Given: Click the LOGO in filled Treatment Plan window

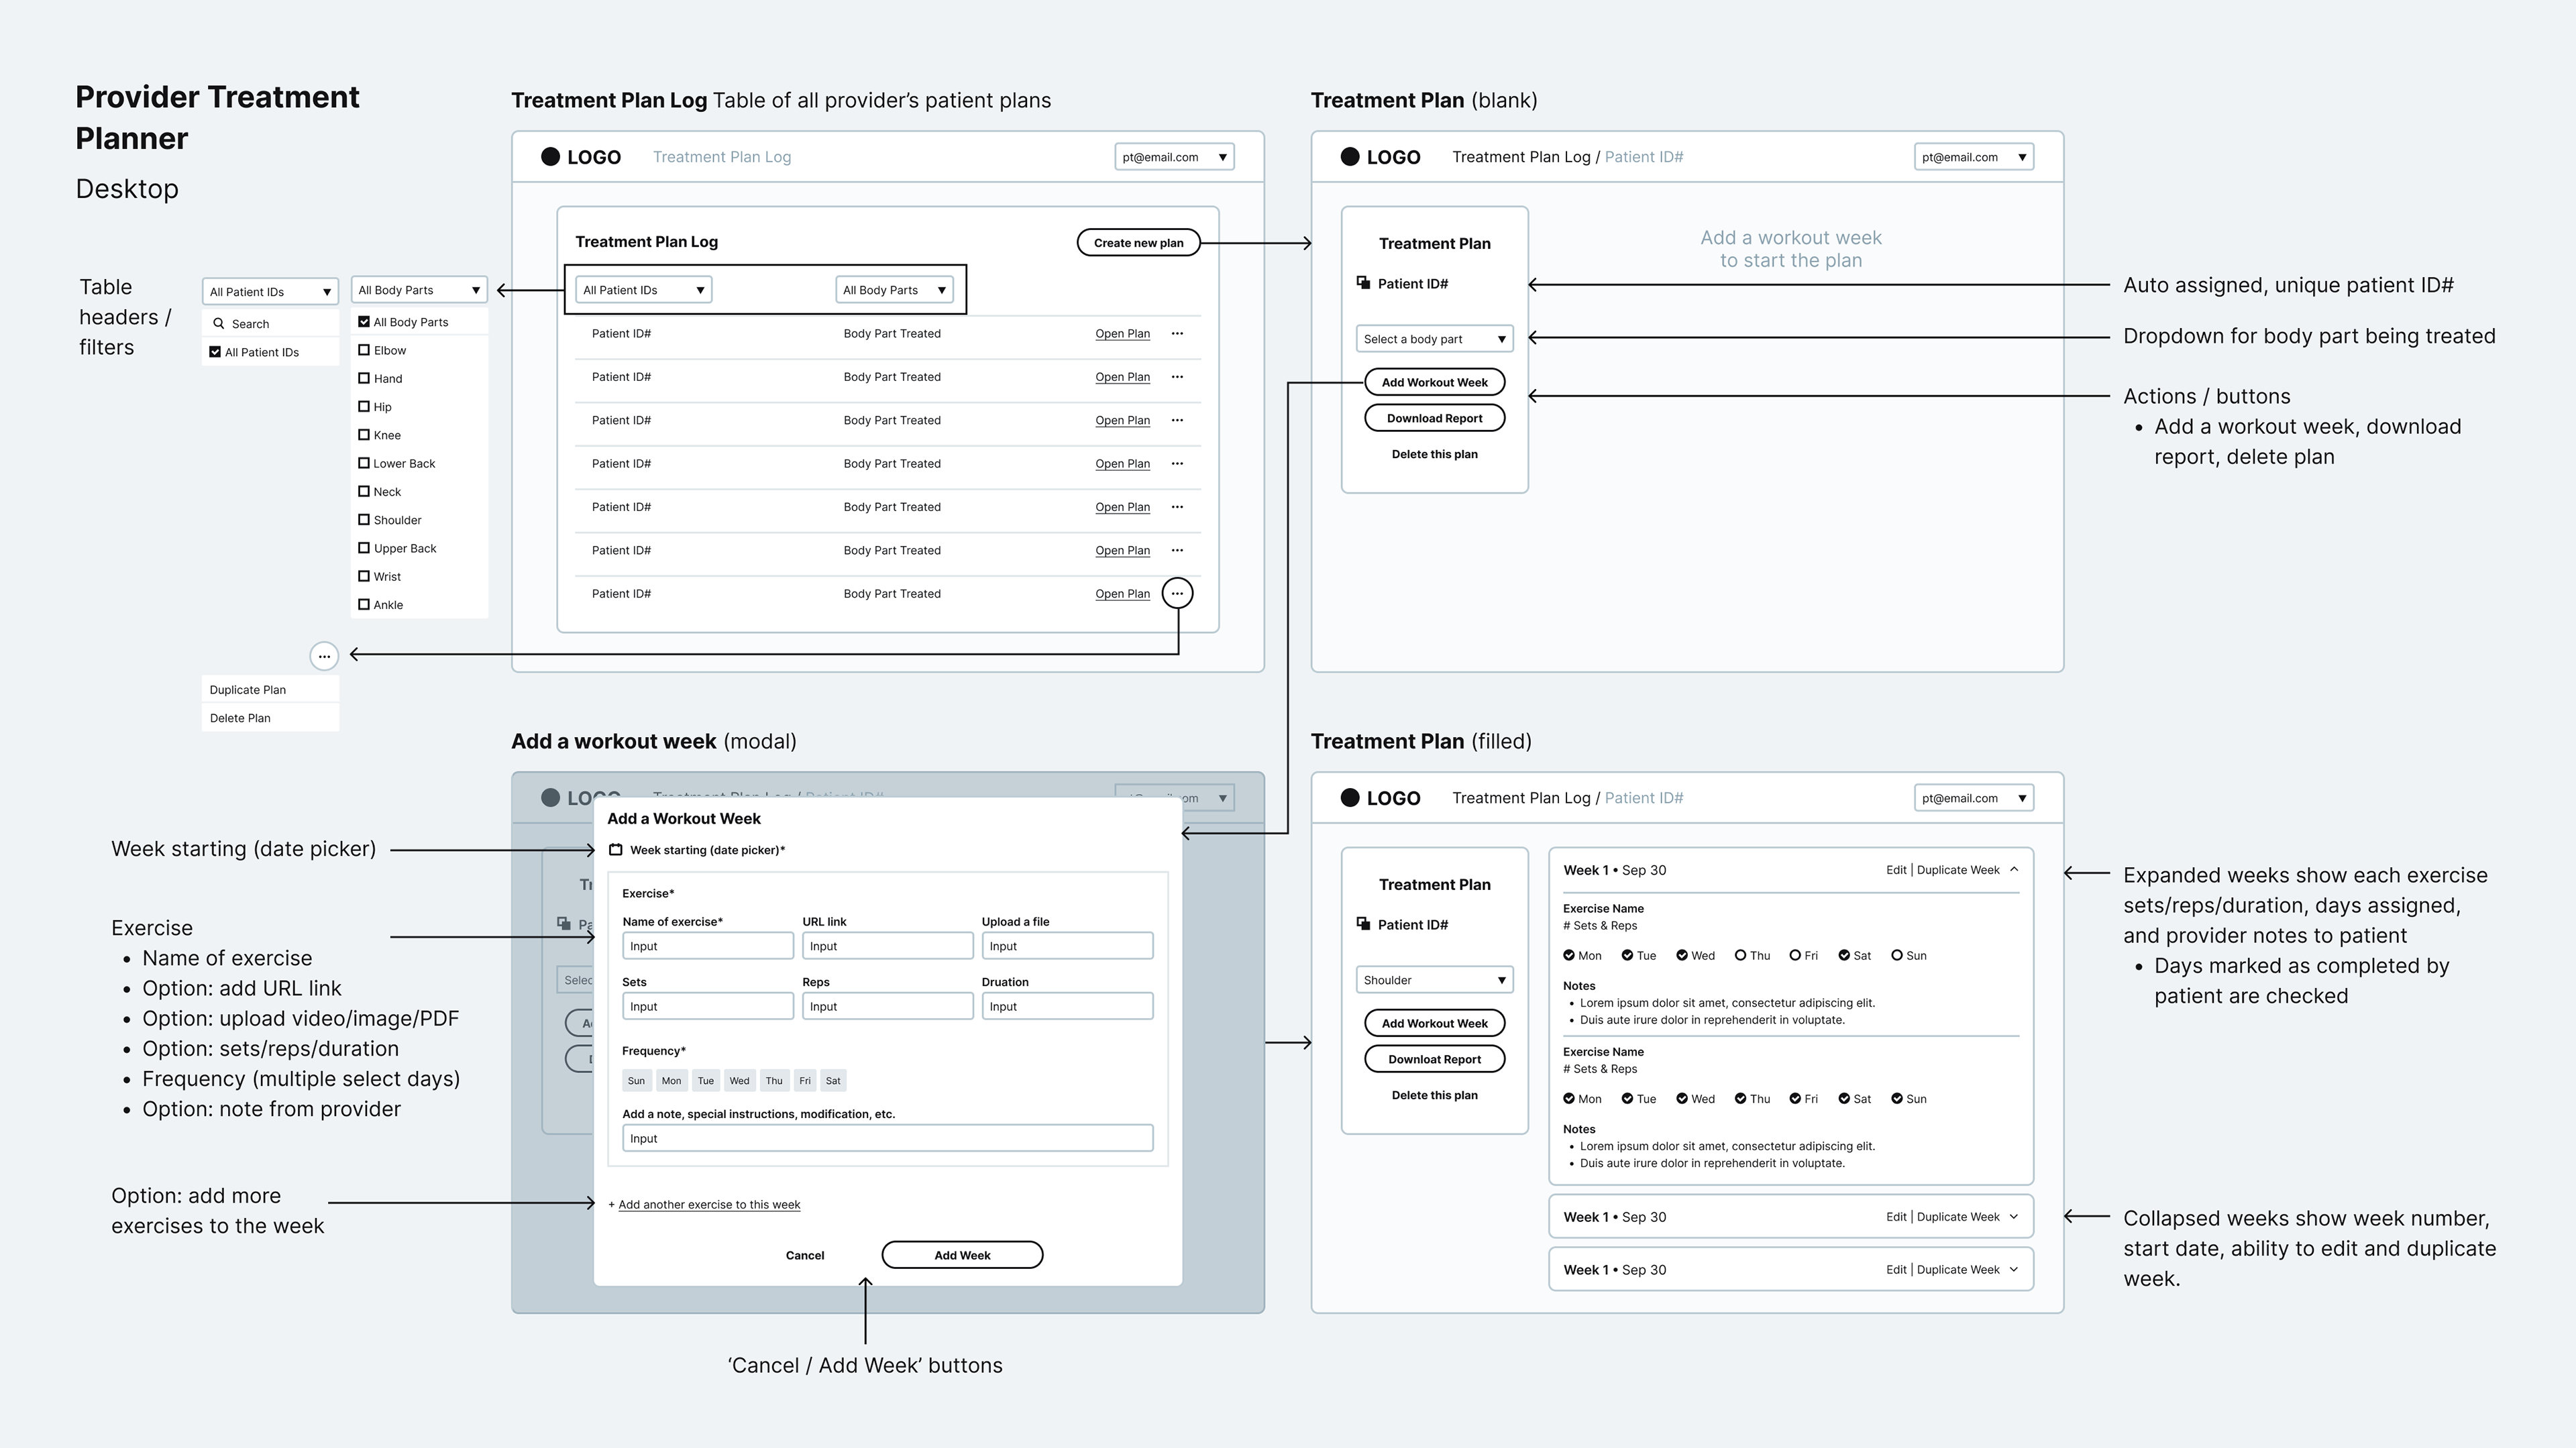Looking at the screenshot, I should [x=1380, y=798].
